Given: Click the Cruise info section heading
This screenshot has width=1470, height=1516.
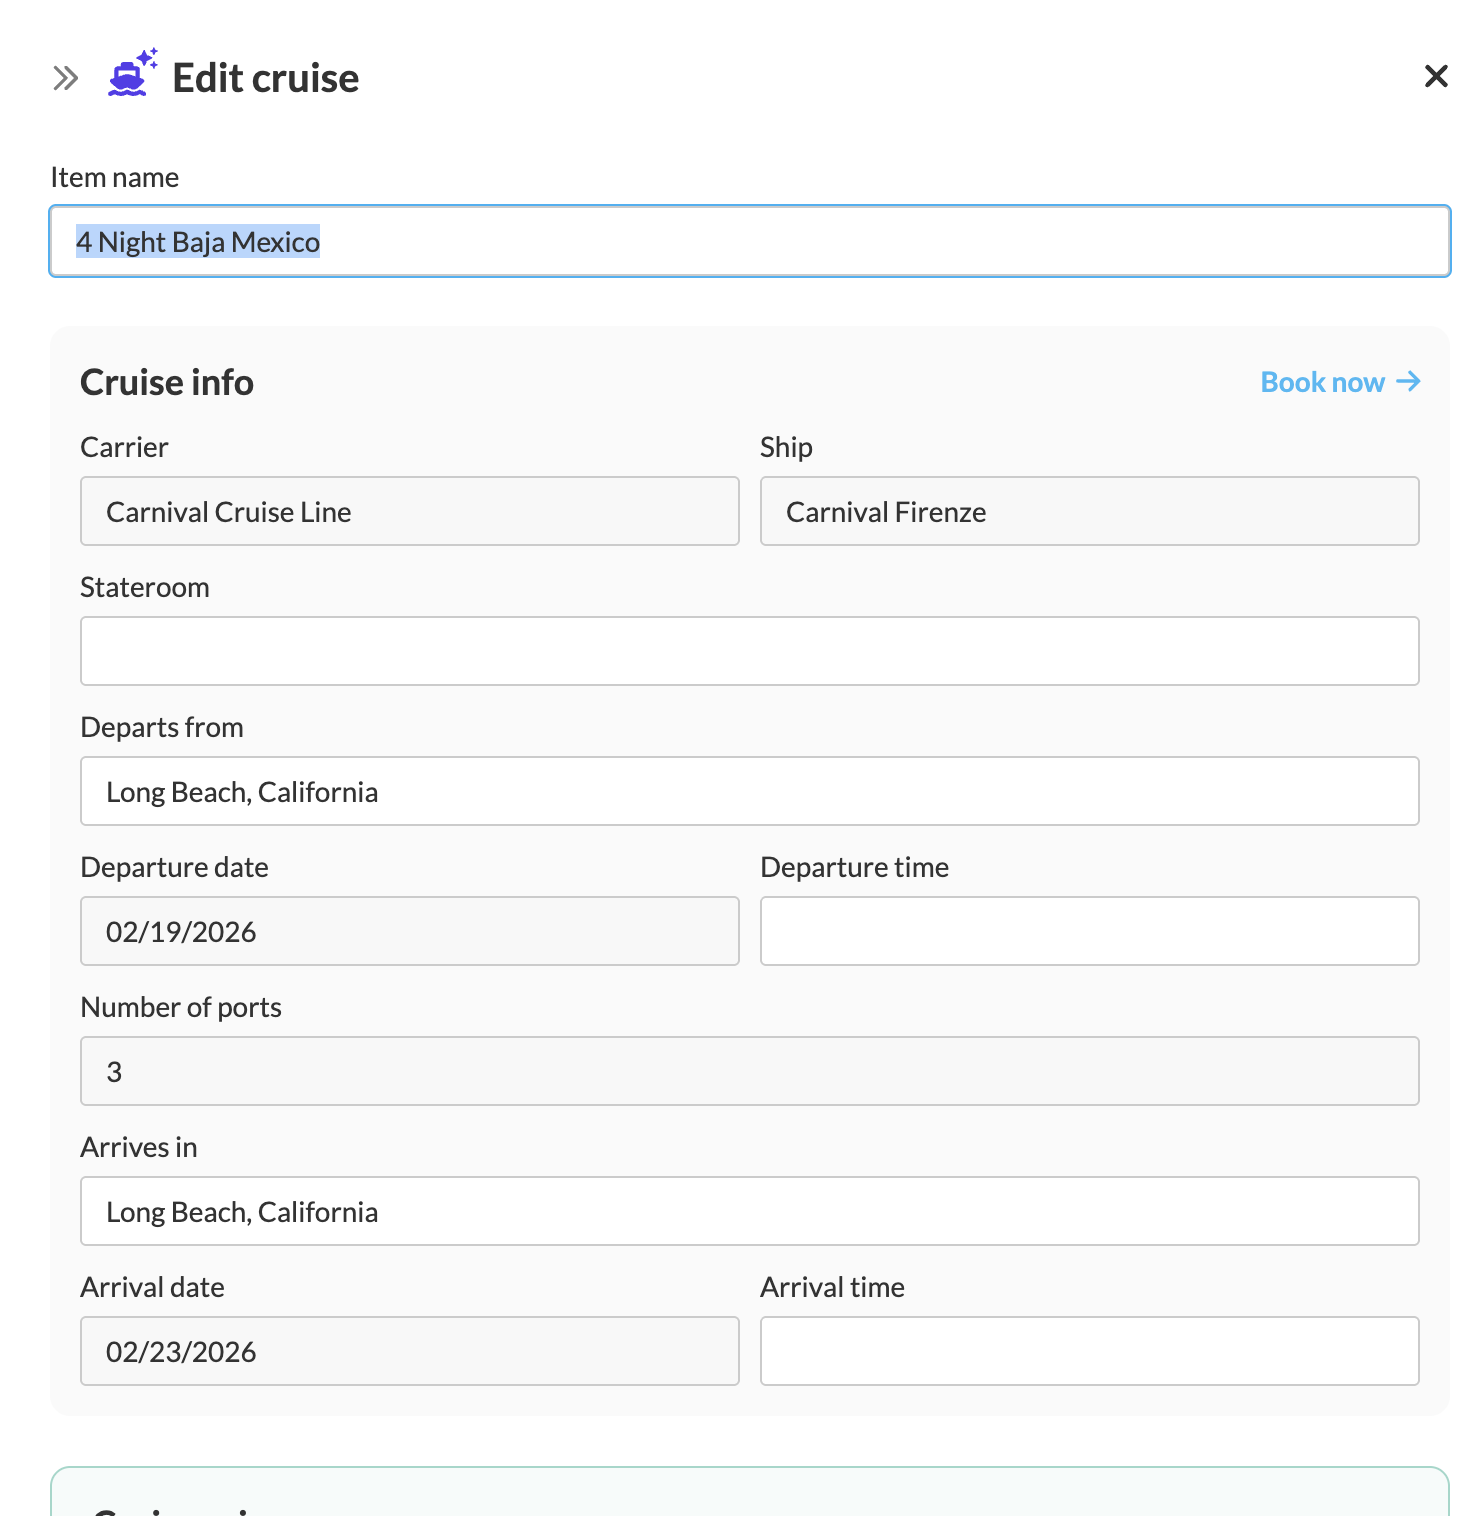Looking at the screenshot, I should pyautogui.click(x=167, y=383).
